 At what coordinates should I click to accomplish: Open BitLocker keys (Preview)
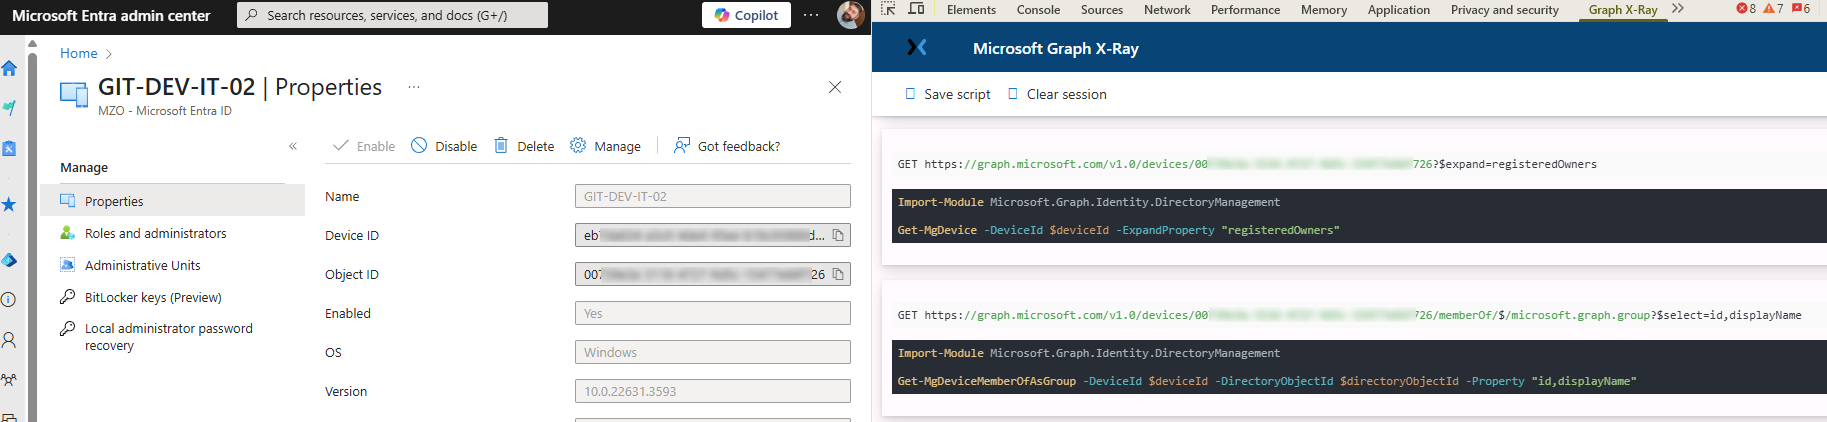153,297
